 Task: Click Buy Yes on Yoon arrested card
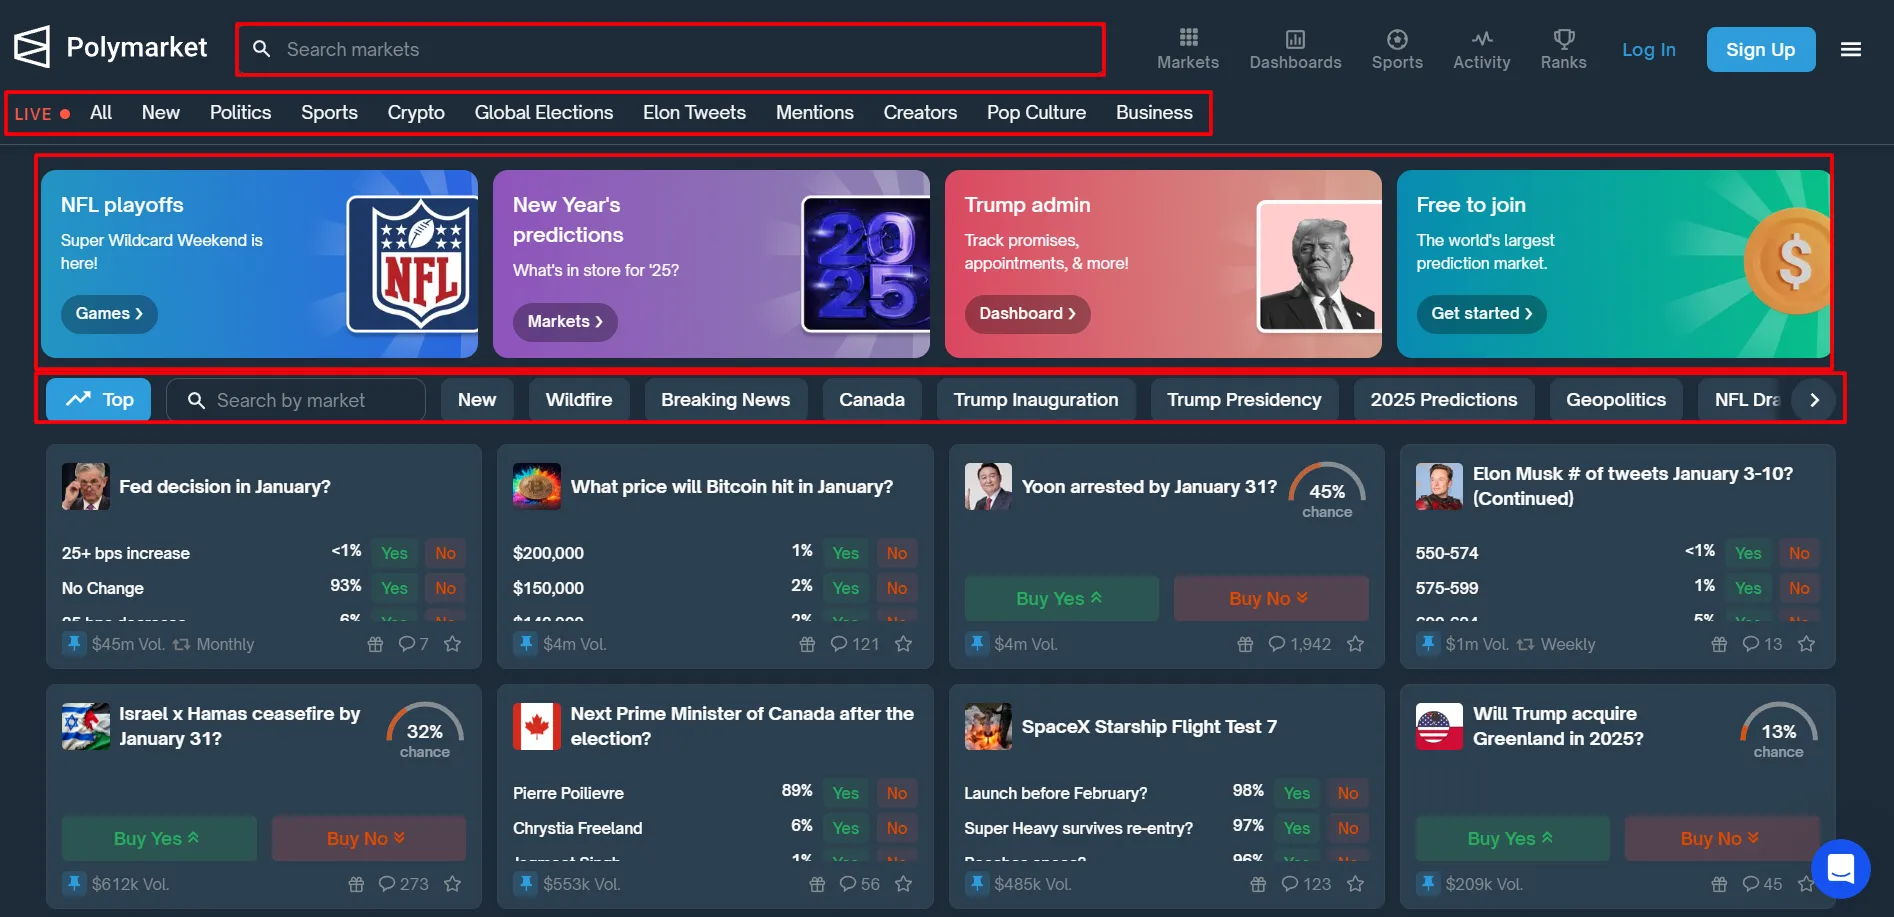click(1061, 598)
